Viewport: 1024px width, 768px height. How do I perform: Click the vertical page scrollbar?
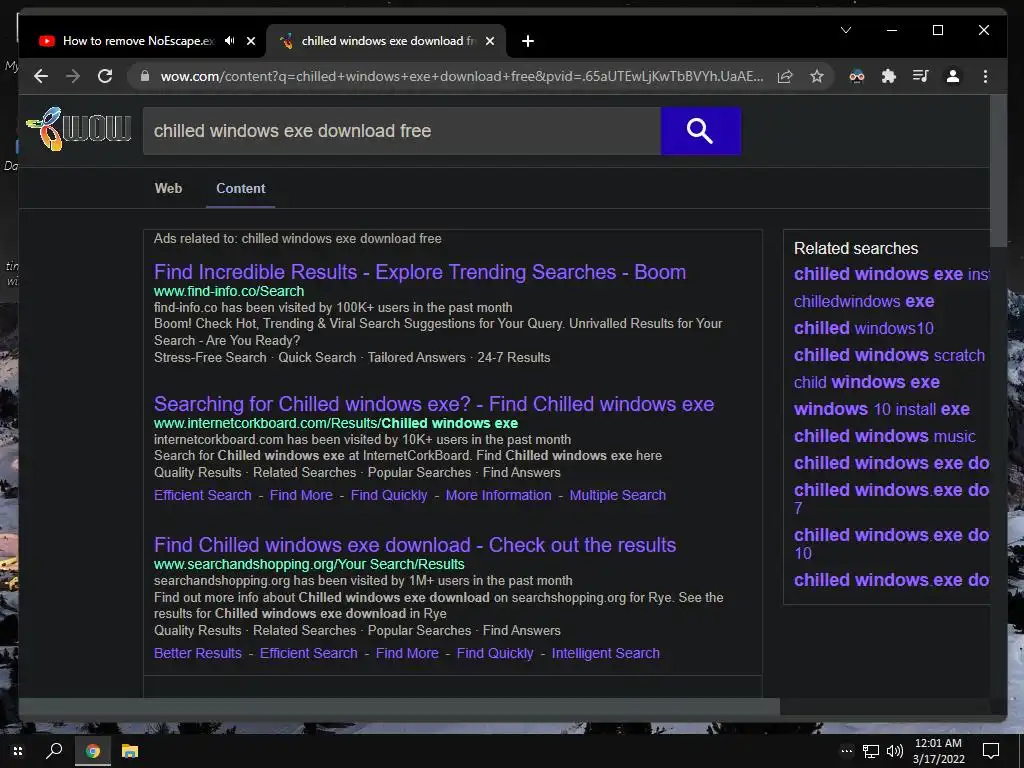(998, 171)
